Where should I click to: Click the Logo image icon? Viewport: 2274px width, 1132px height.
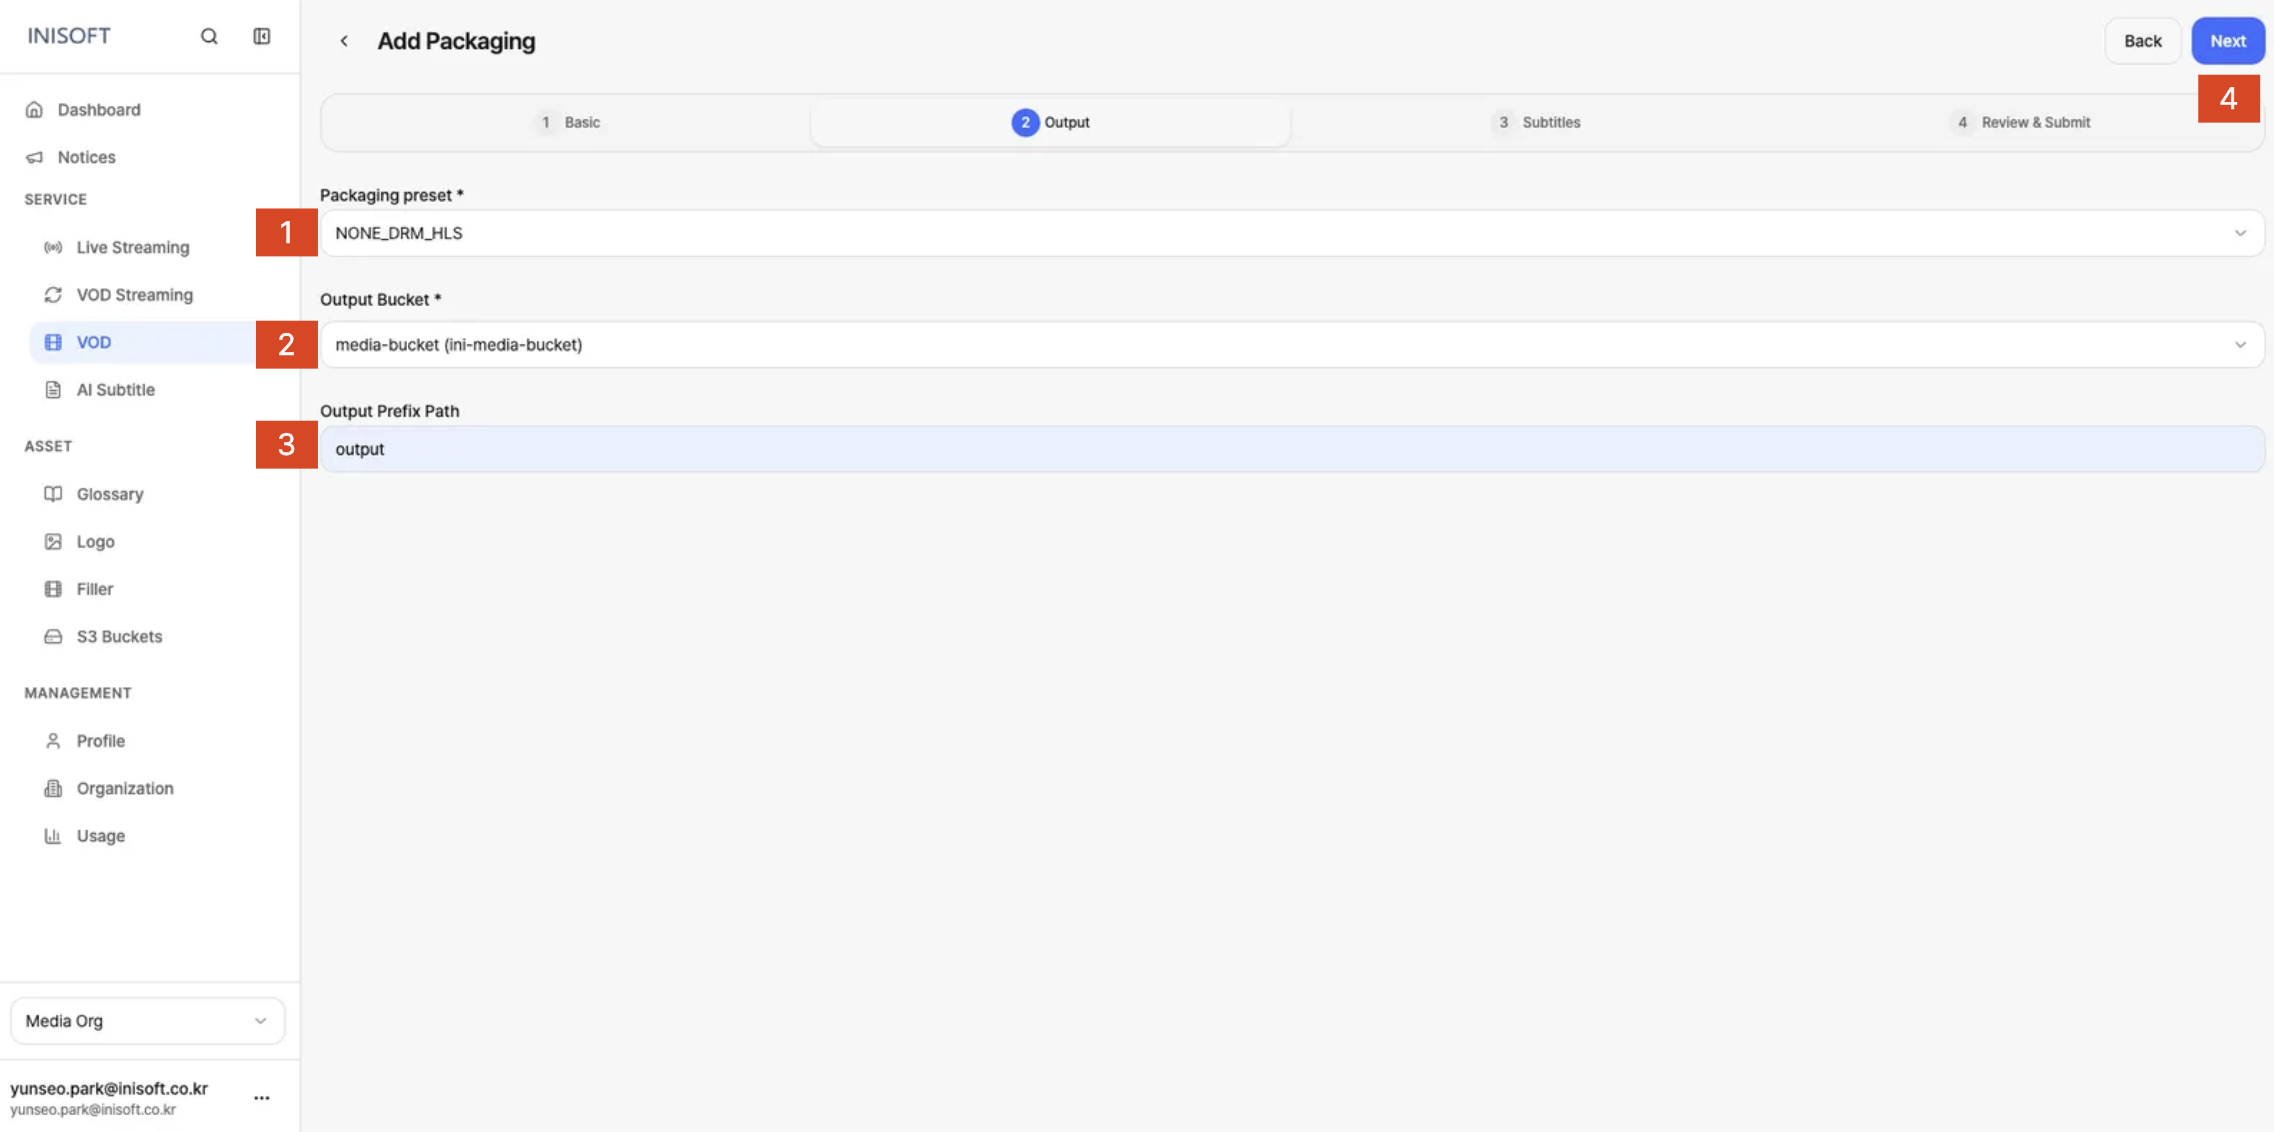pos(53,541)
